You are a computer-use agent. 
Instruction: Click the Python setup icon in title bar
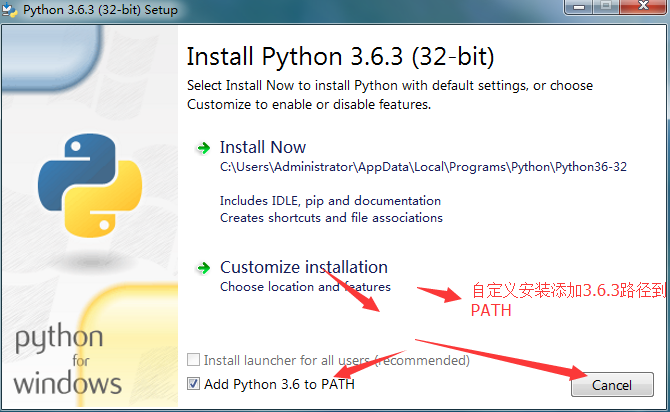click(x=9, y=9)
